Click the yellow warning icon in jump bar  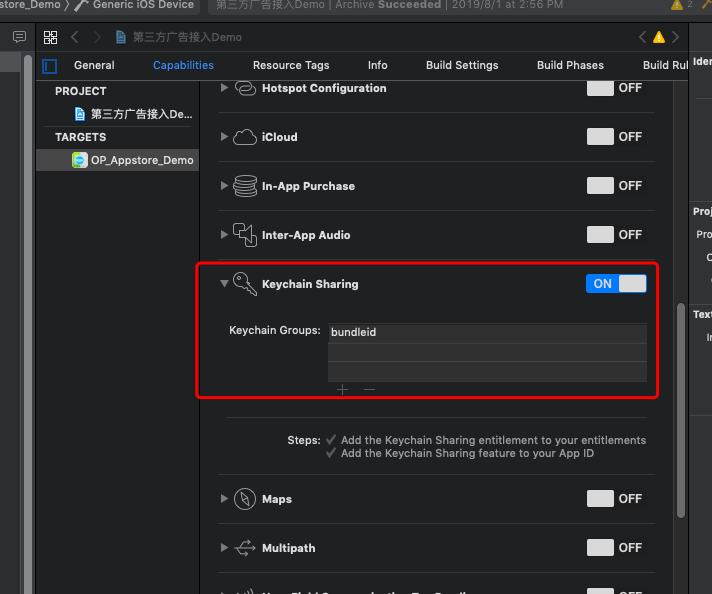coord(658,37)
